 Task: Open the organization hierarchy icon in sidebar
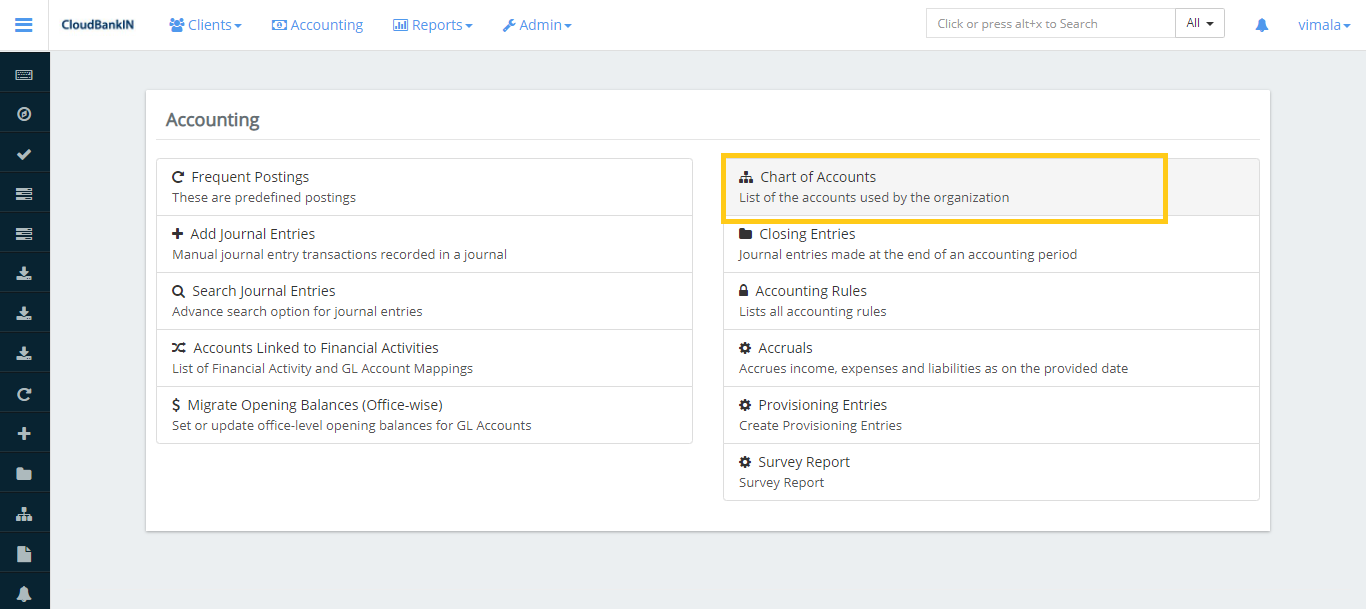tap(24, 512)
